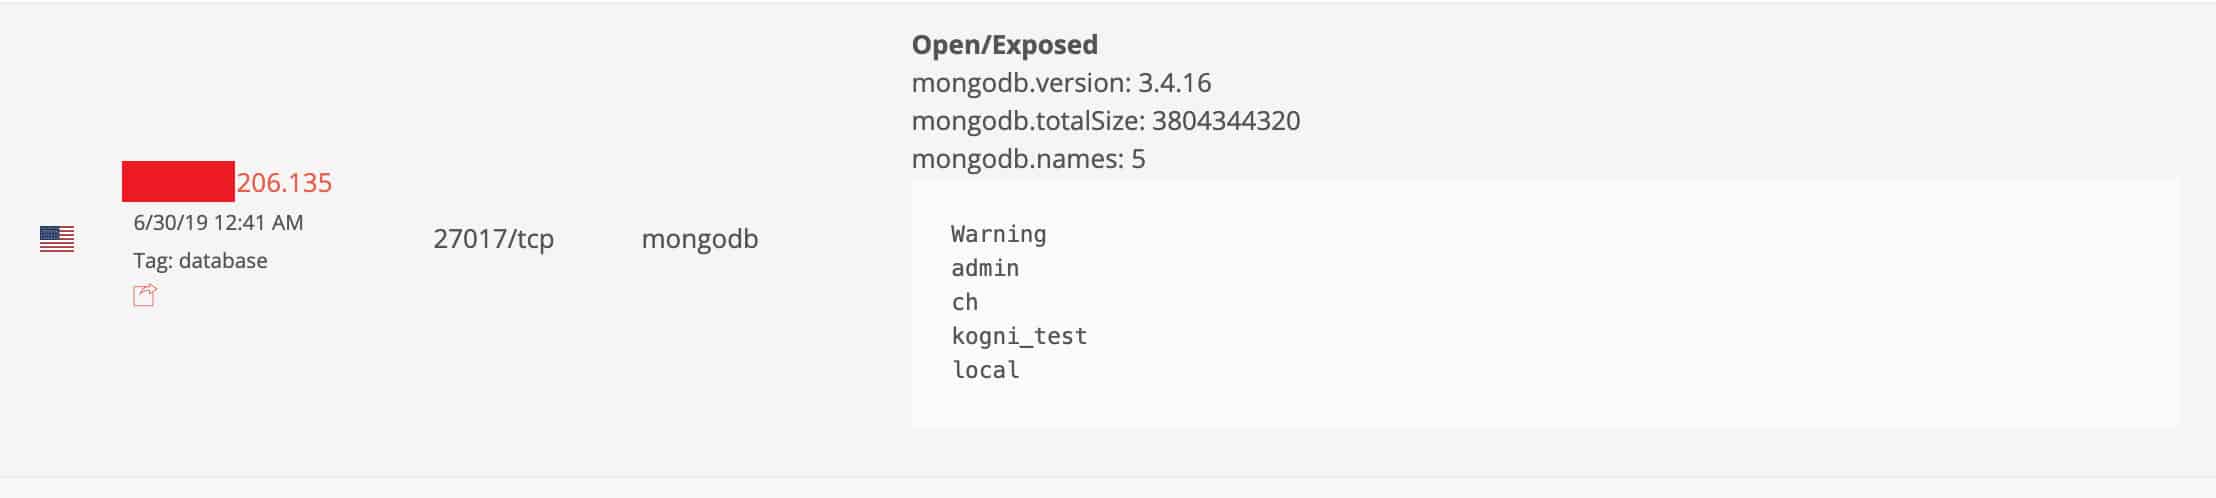This screenshot has height=498, width=2216.
Task: Click the local database entry
Action: 986,370
